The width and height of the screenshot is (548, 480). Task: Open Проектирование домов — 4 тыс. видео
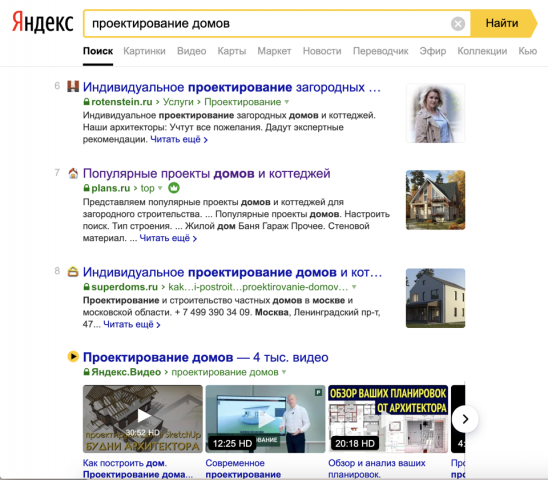pos(206,357)
